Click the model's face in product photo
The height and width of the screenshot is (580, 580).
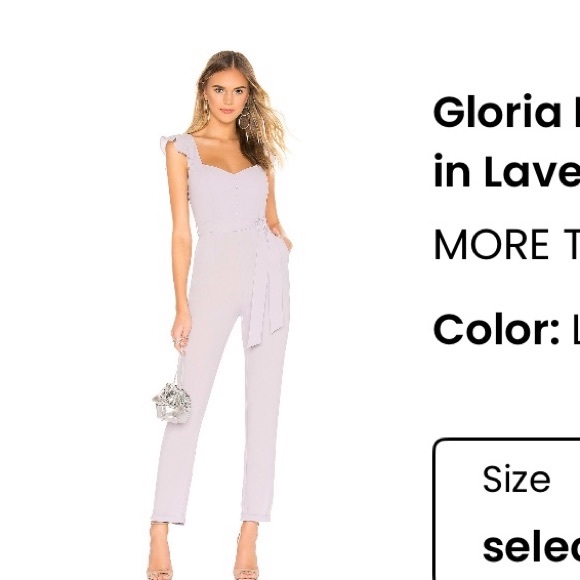(x=227, y=98)
